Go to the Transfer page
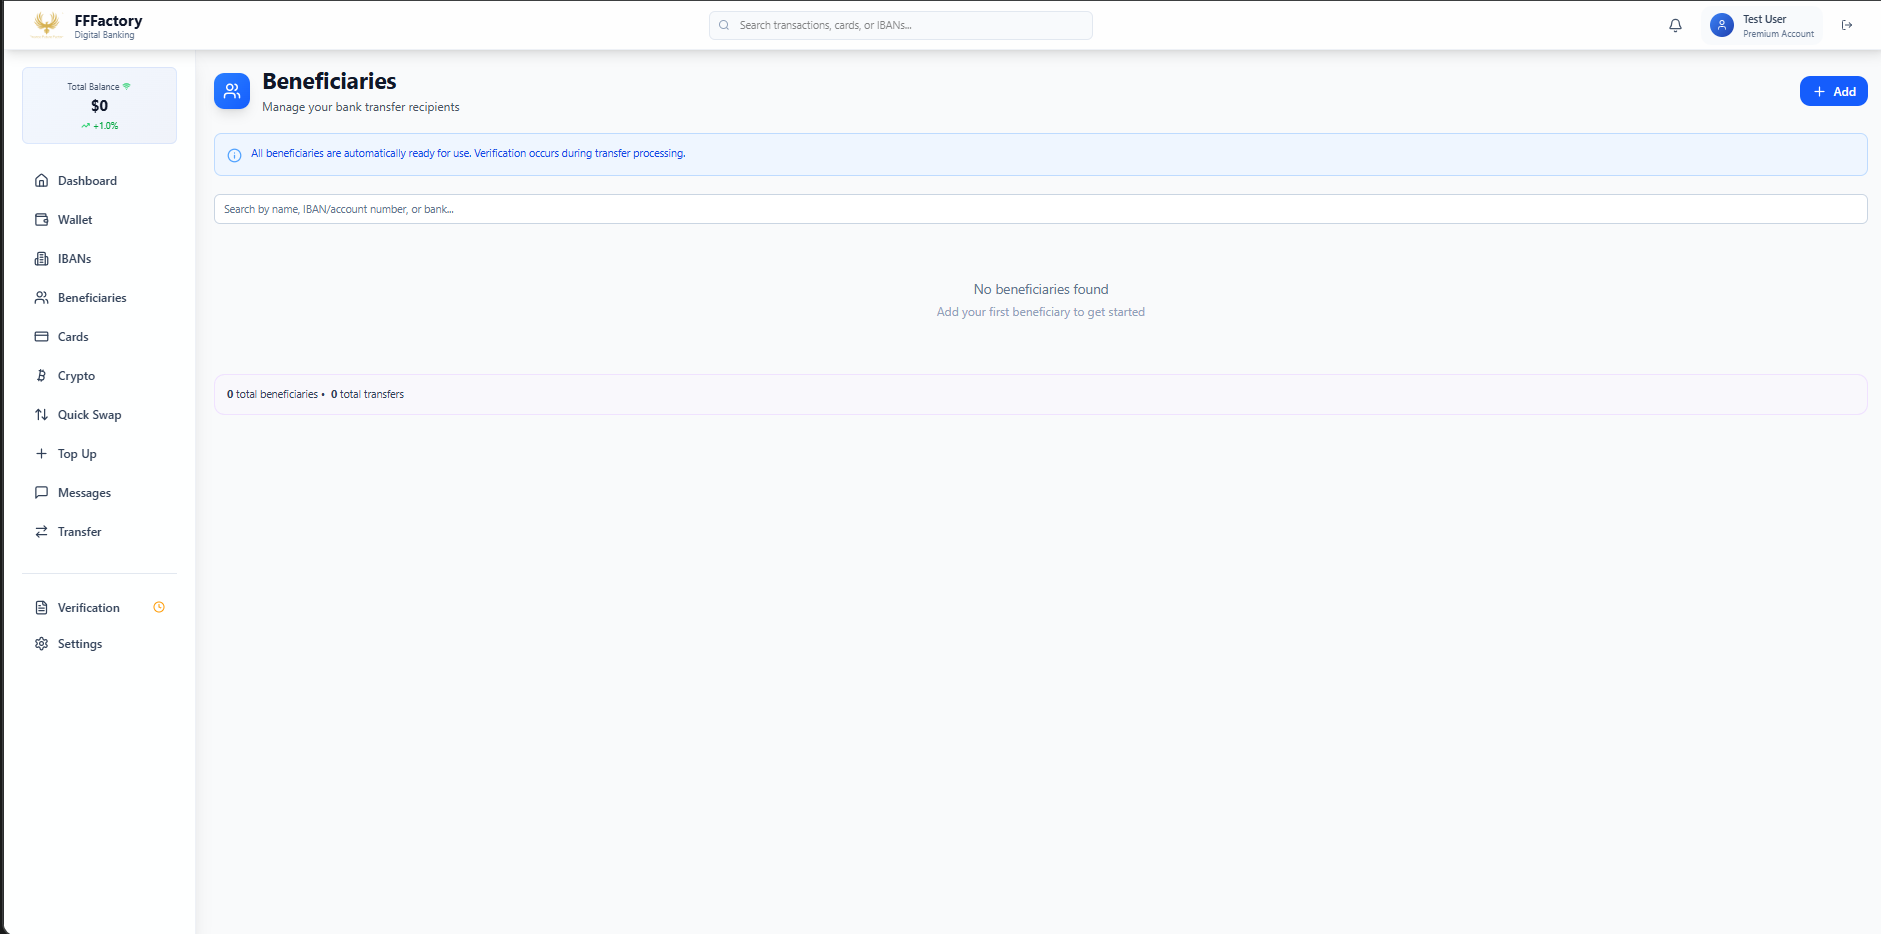 [79, 532]
